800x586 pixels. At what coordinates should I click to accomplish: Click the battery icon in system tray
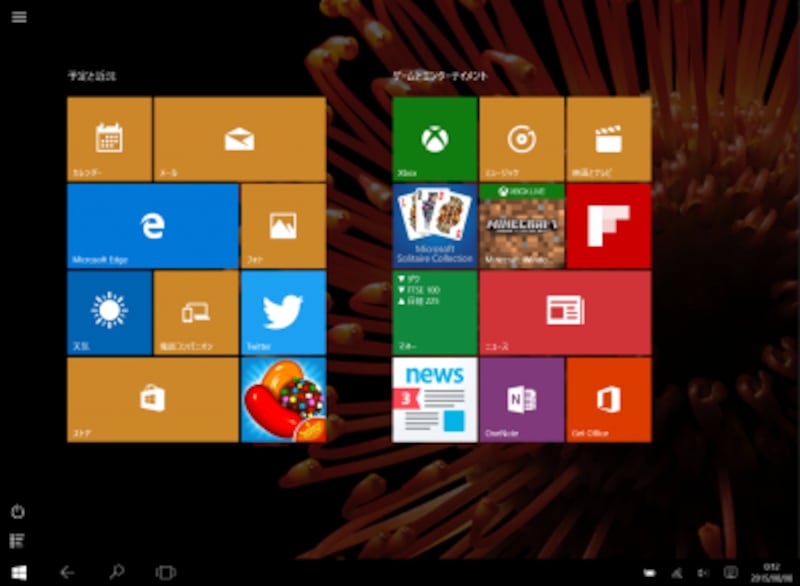tap(649, 573)
